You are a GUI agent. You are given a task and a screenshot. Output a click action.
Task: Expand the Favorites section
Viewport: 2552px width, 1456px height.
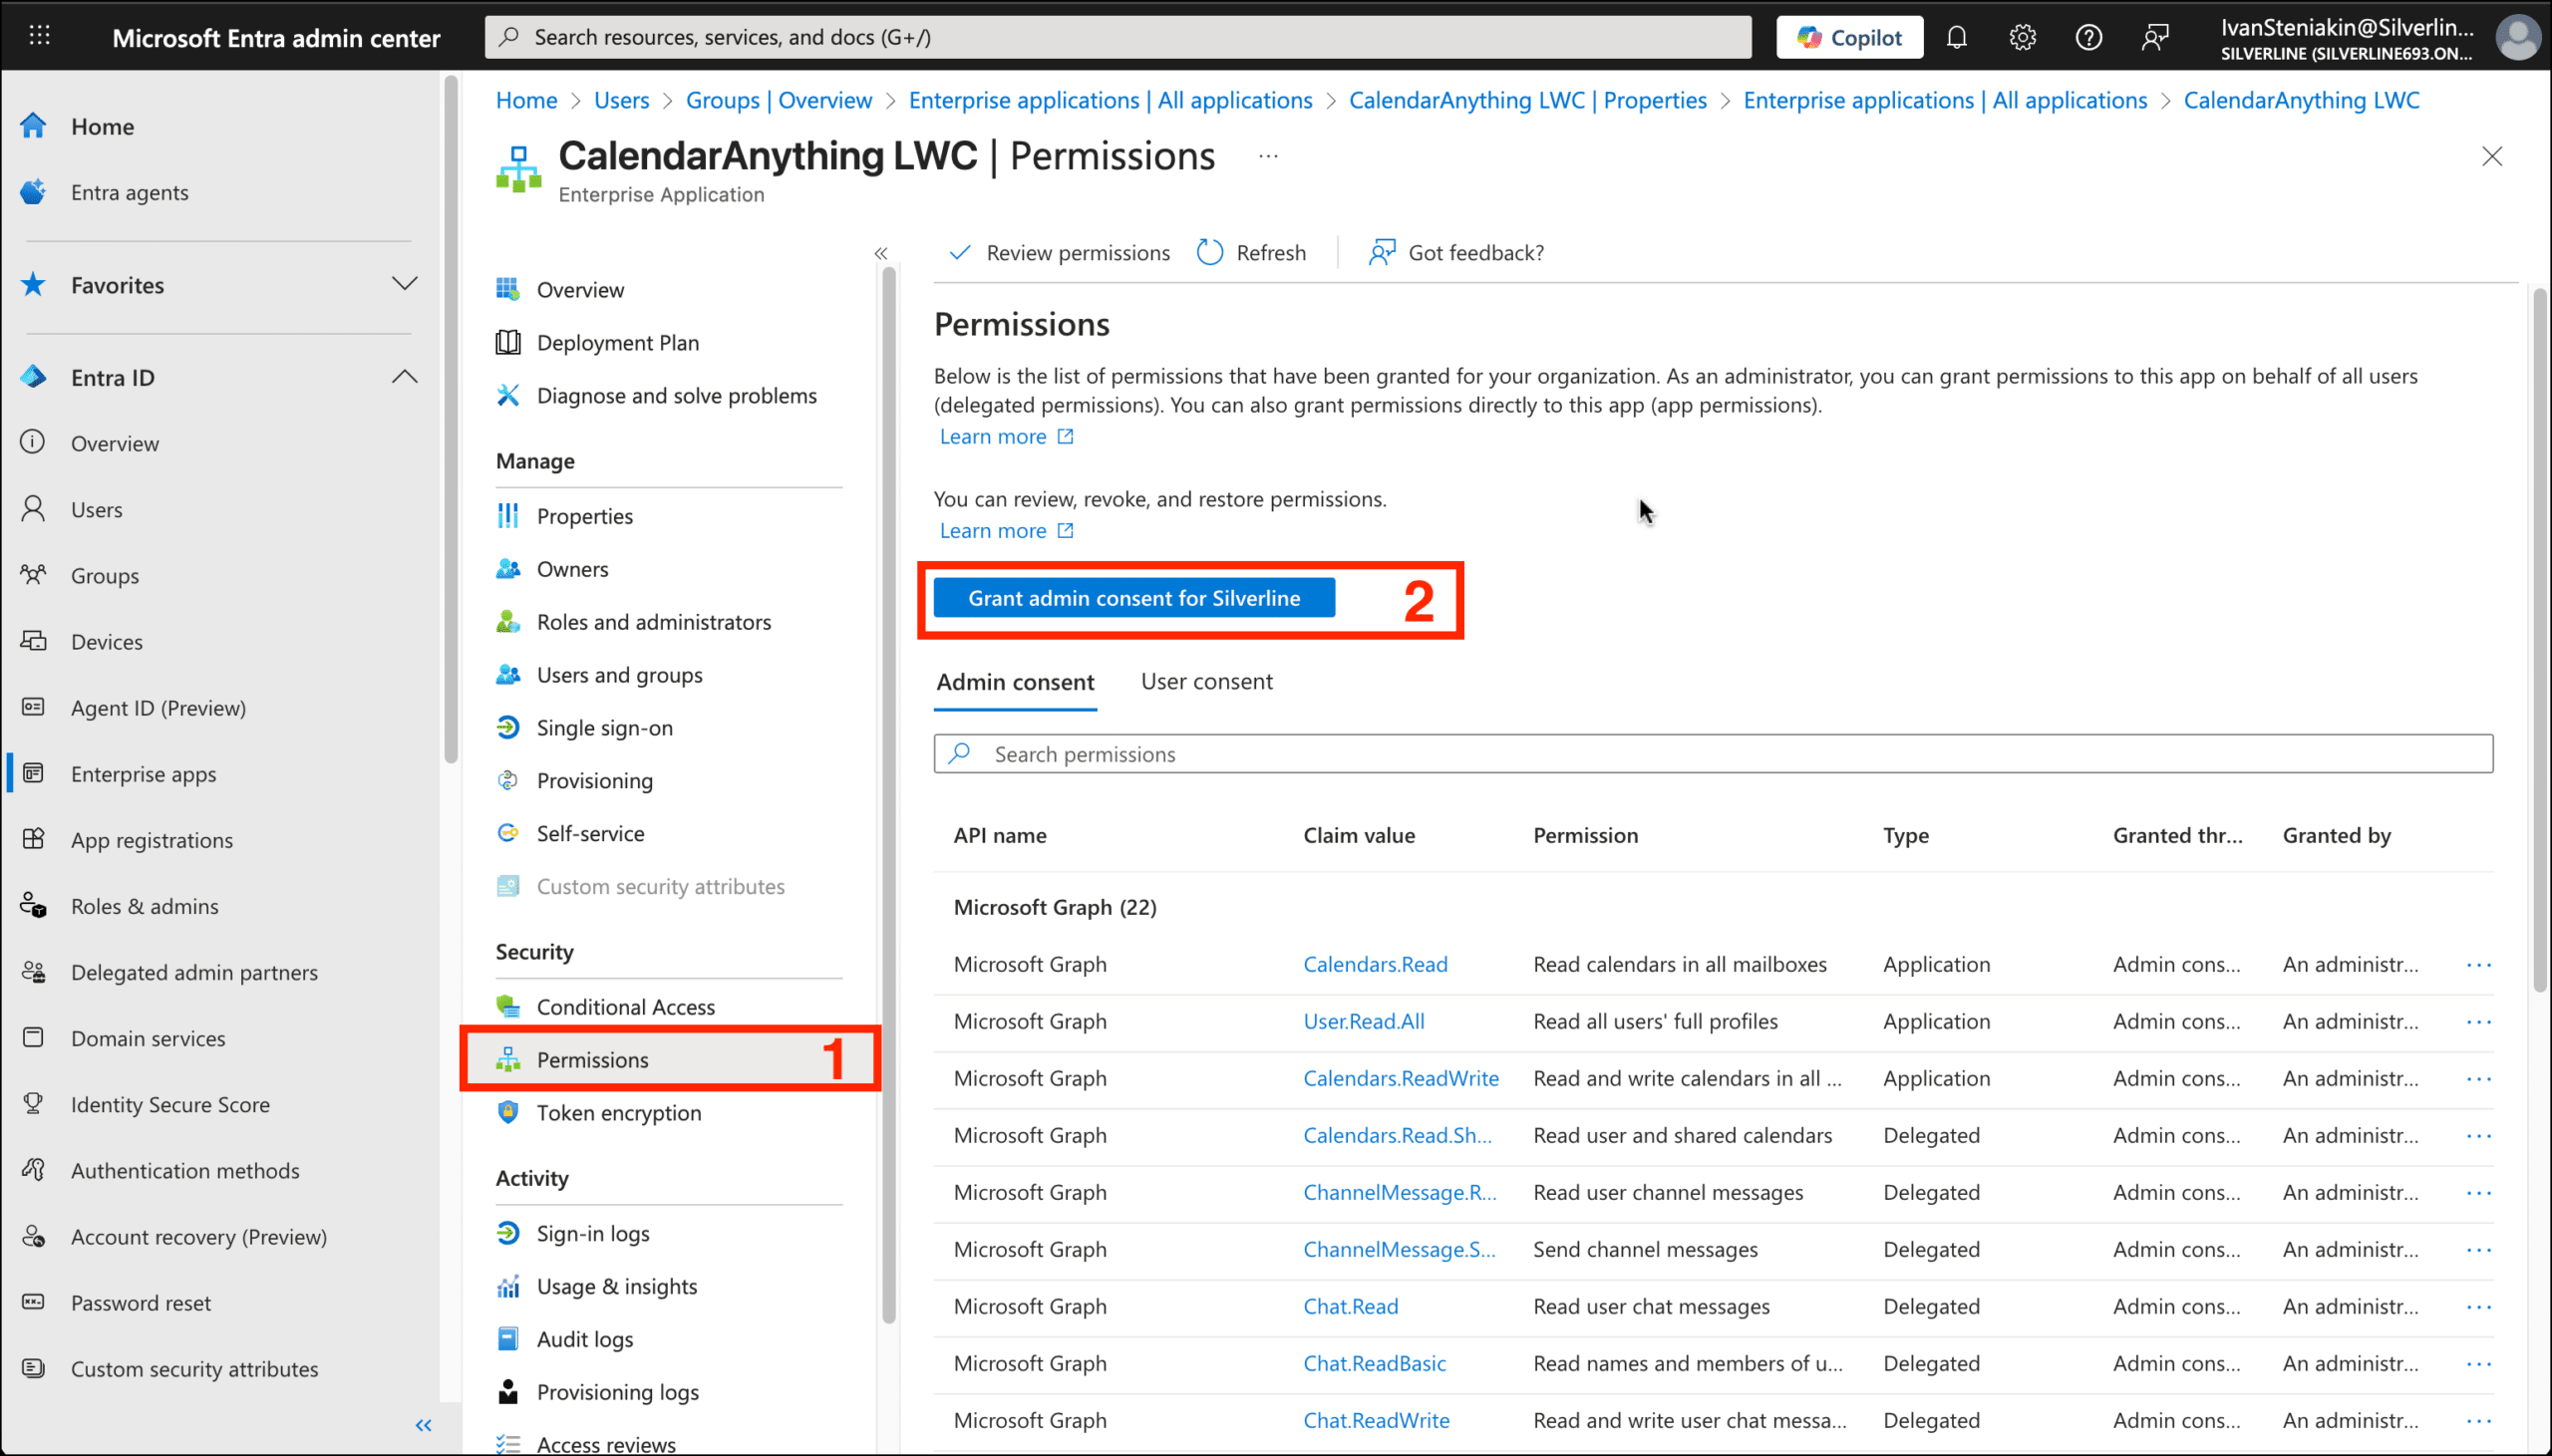pos(404,284)
